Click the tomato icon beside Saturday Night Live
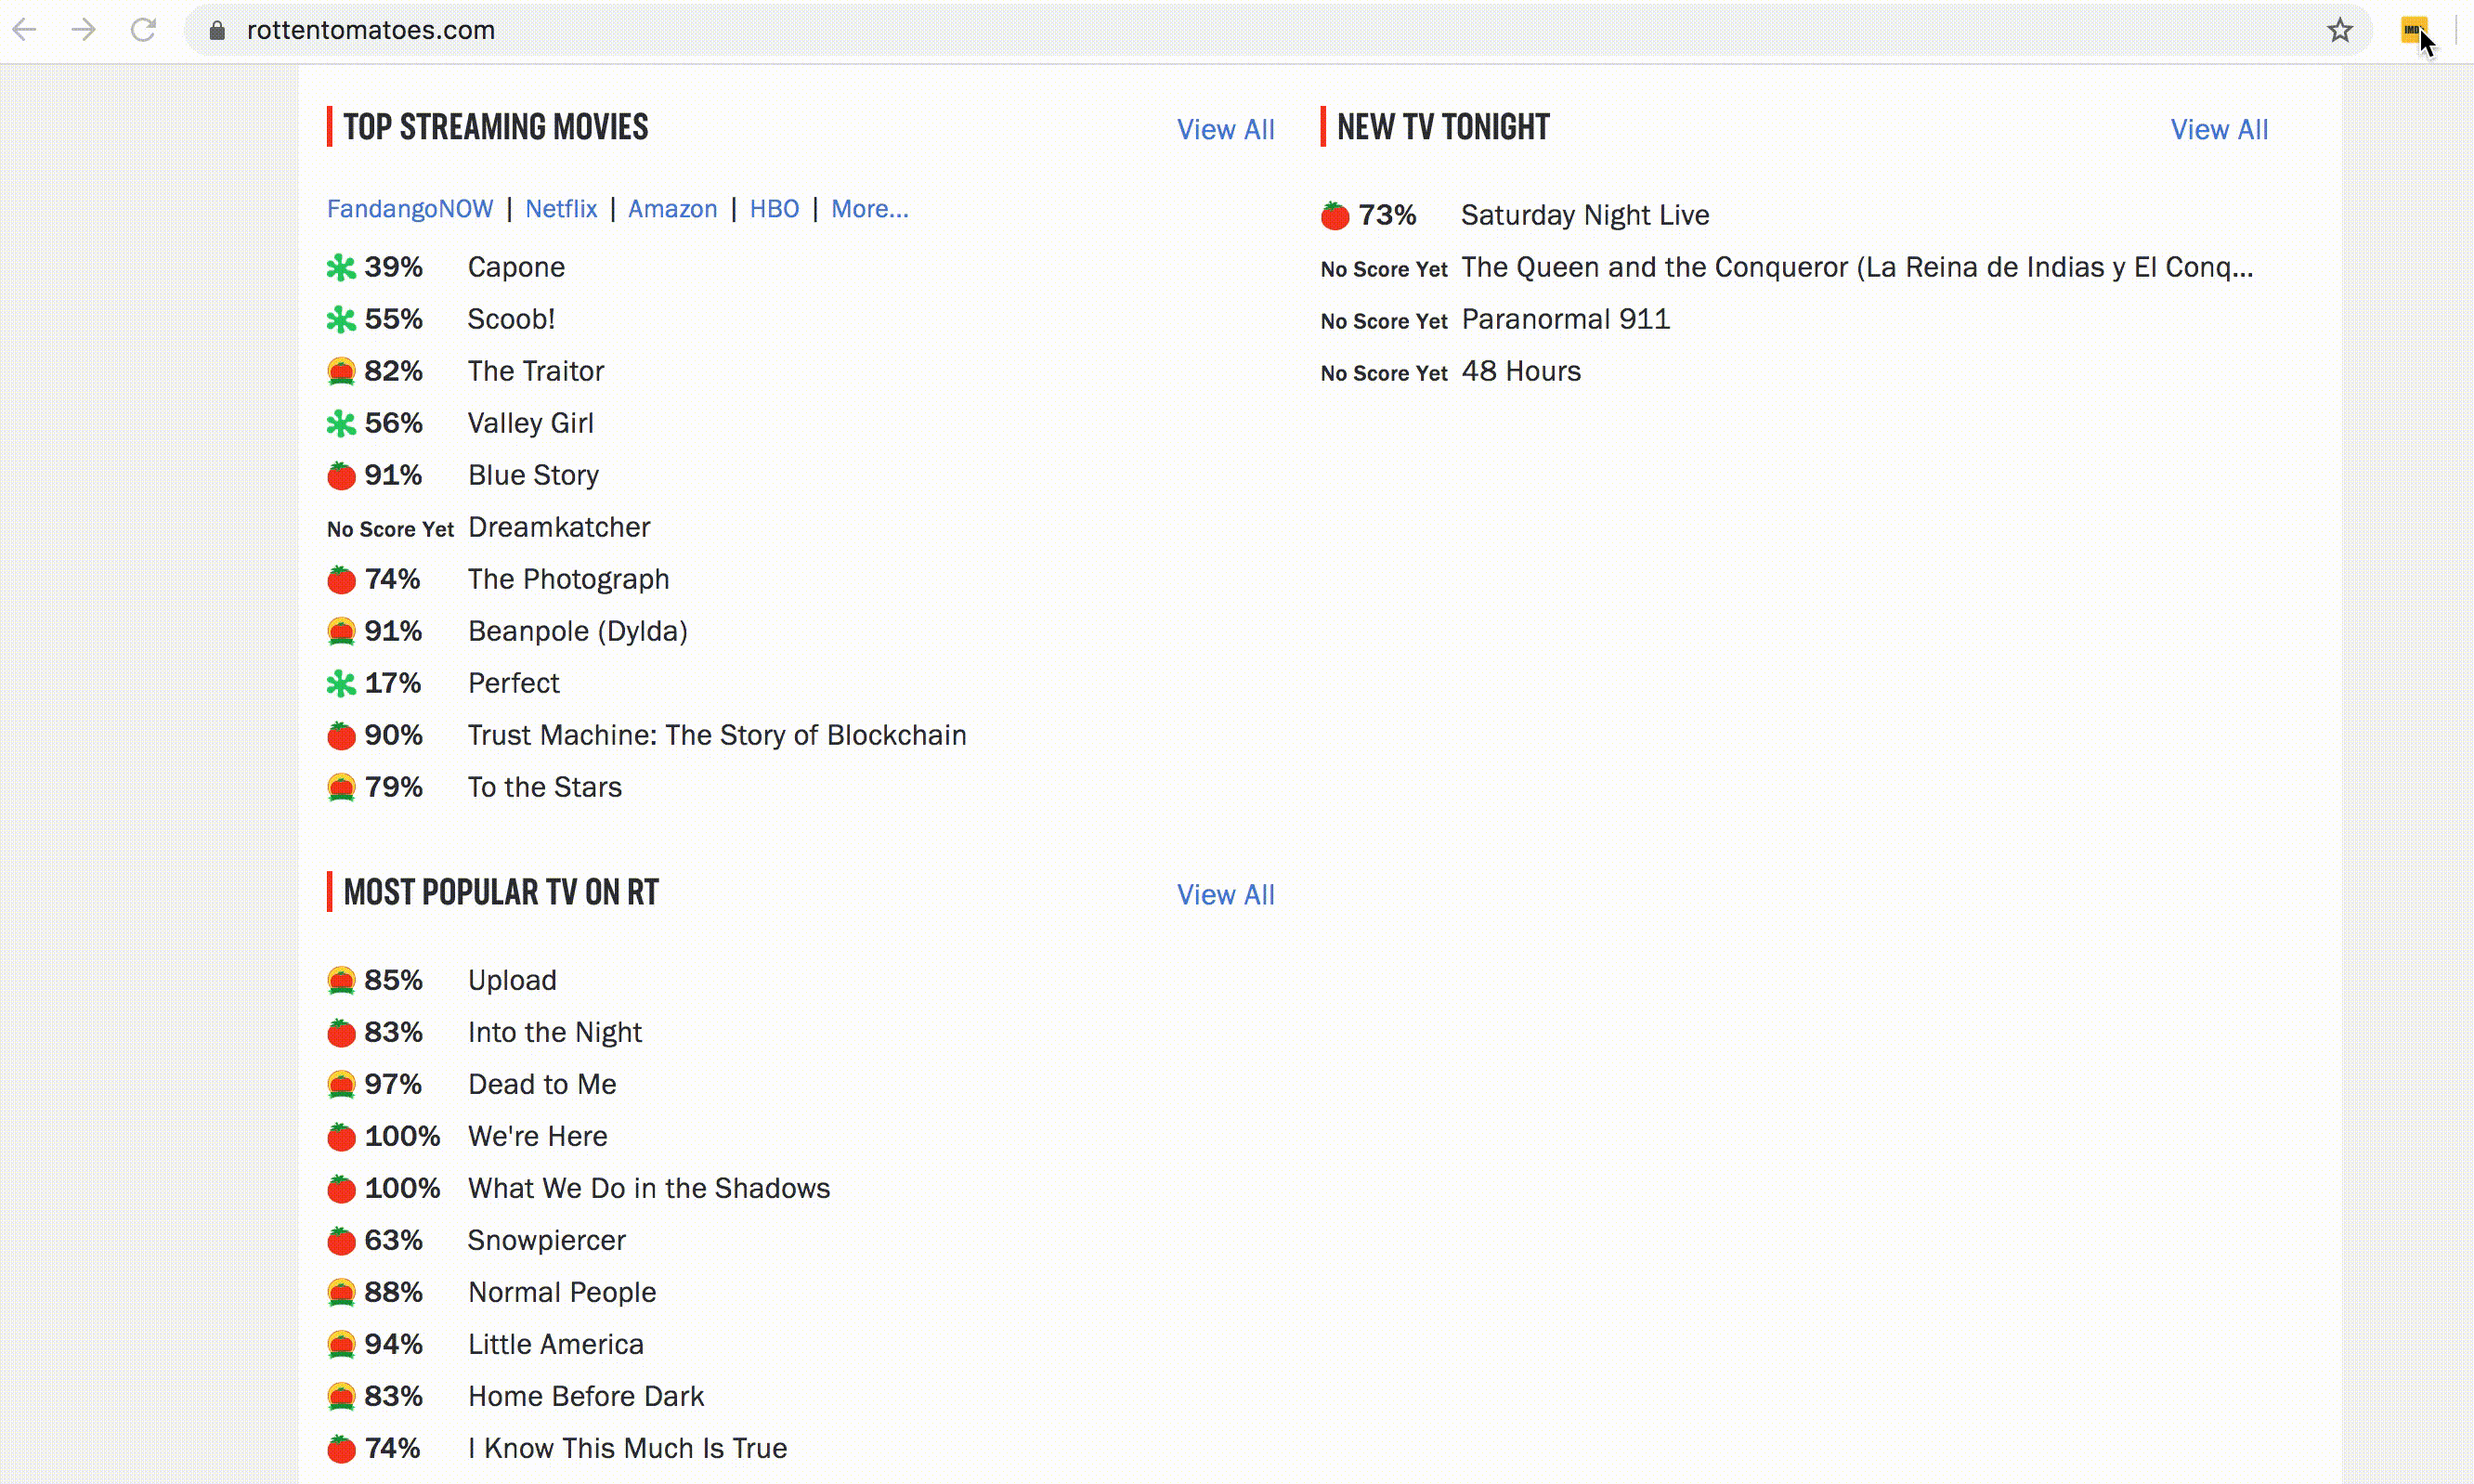The height and width of the screenshot is (1484, 2474). 1335,215
